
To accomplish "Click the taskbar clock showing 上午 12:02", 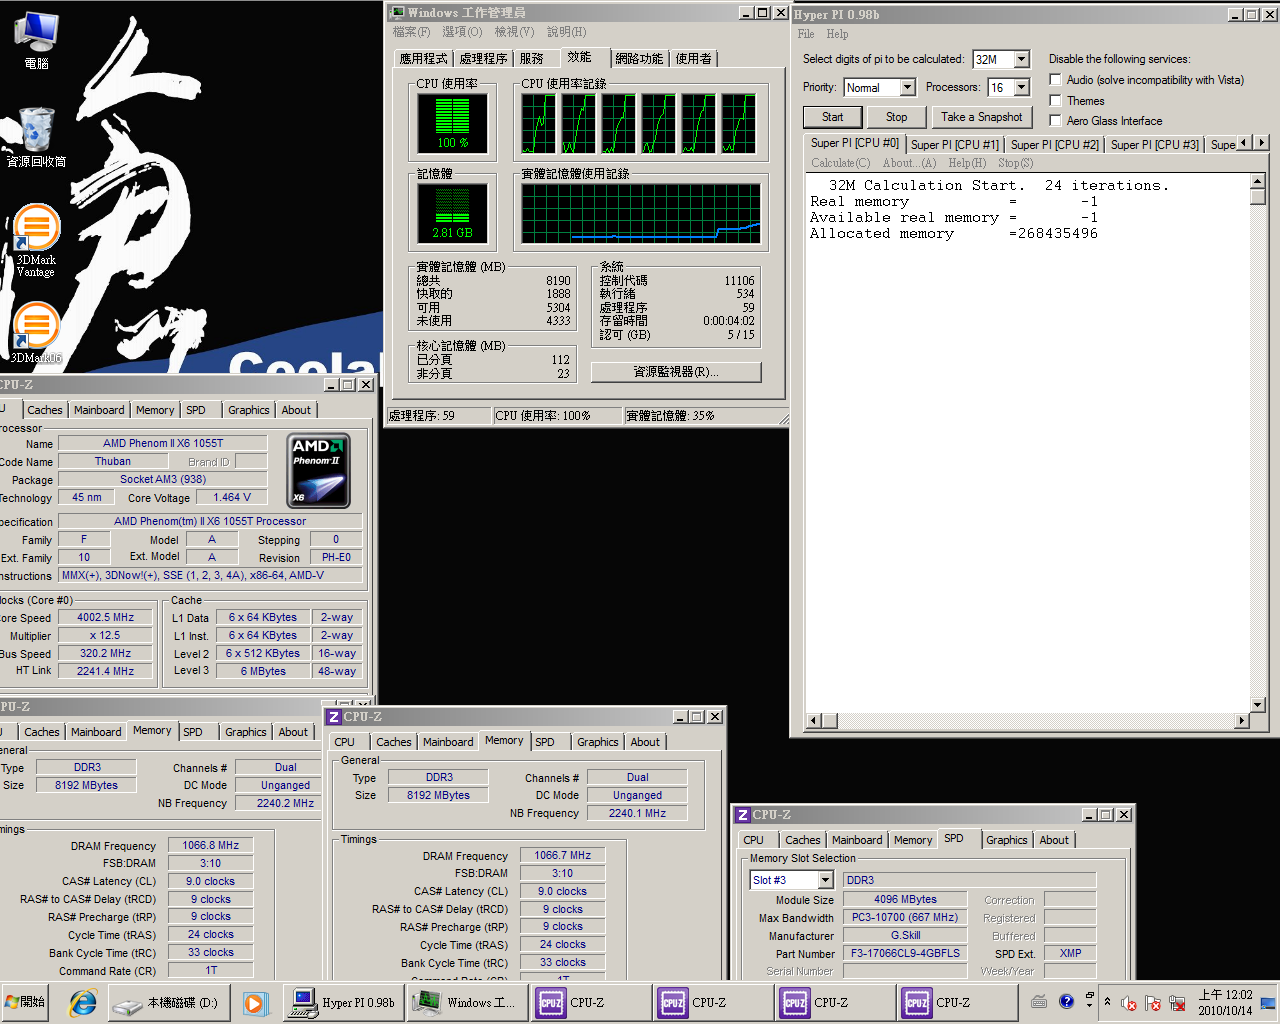I will 1225,1002.
